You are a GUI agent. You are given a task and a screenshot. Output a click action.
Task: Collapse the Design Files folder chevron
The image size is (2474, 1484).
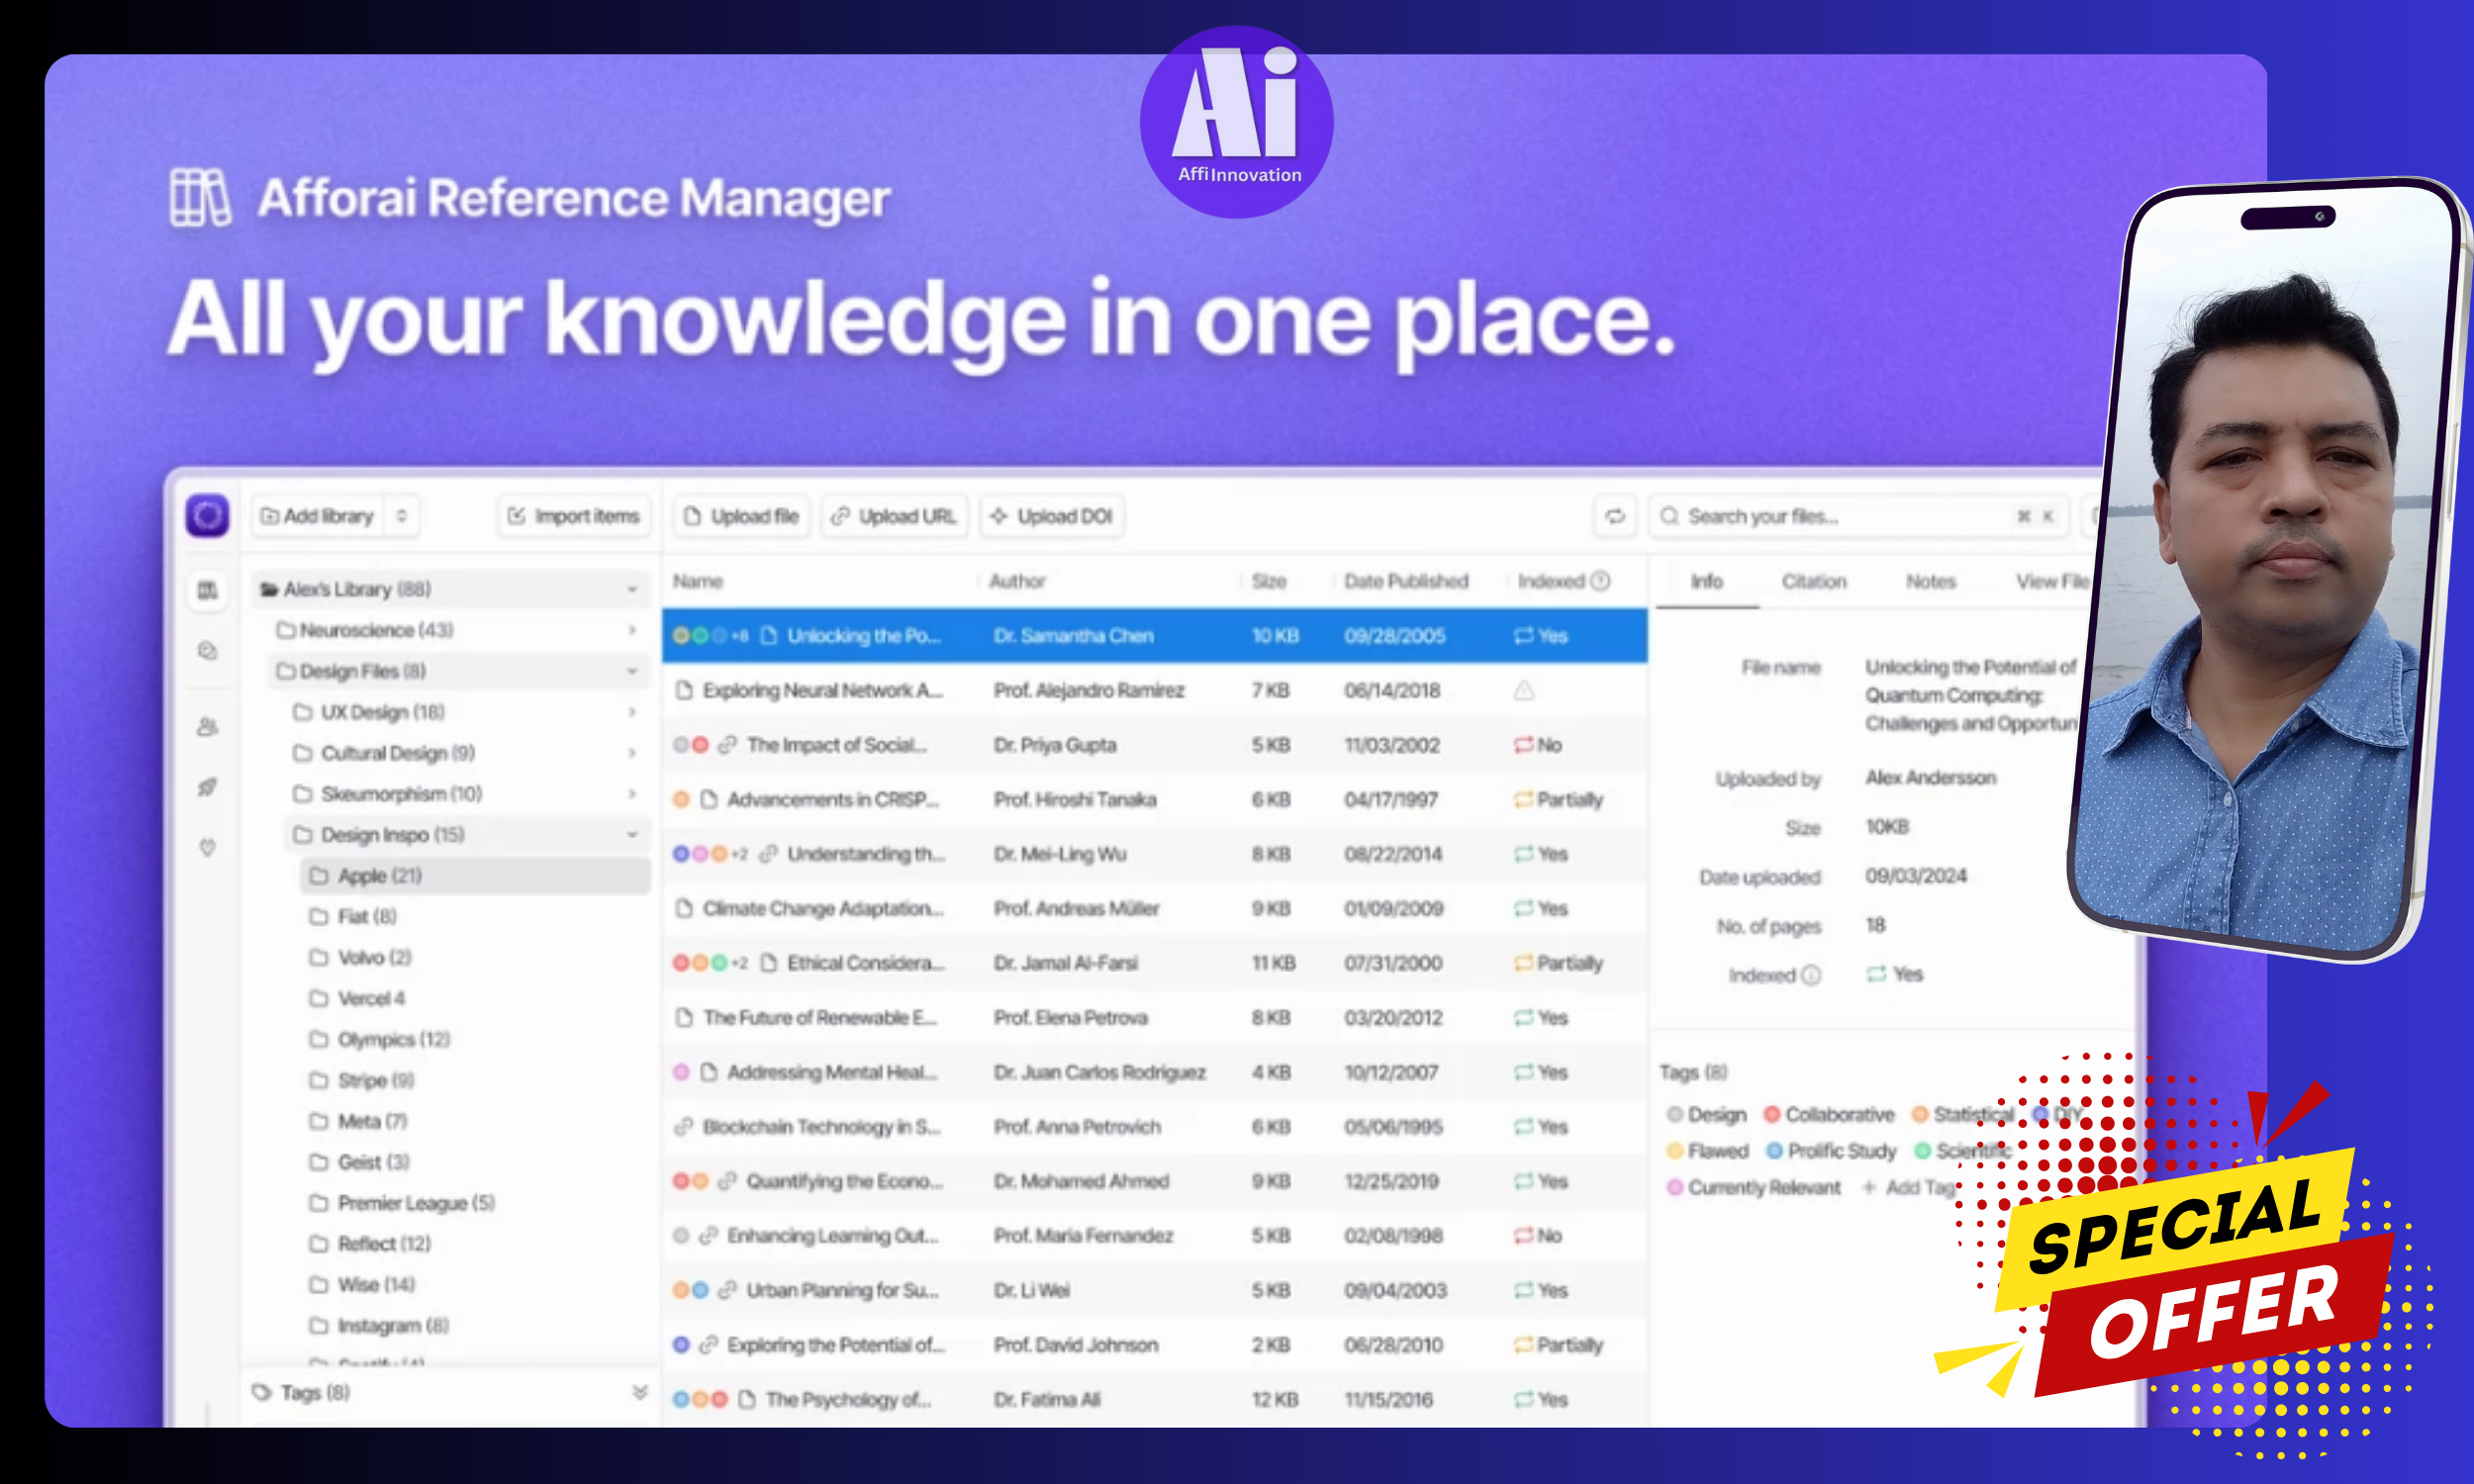click(x=632, y=671)
